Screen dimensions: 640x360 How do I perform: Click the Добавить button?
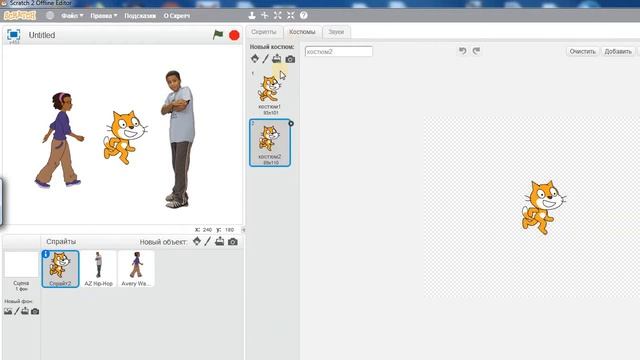(x=618, y=51)
